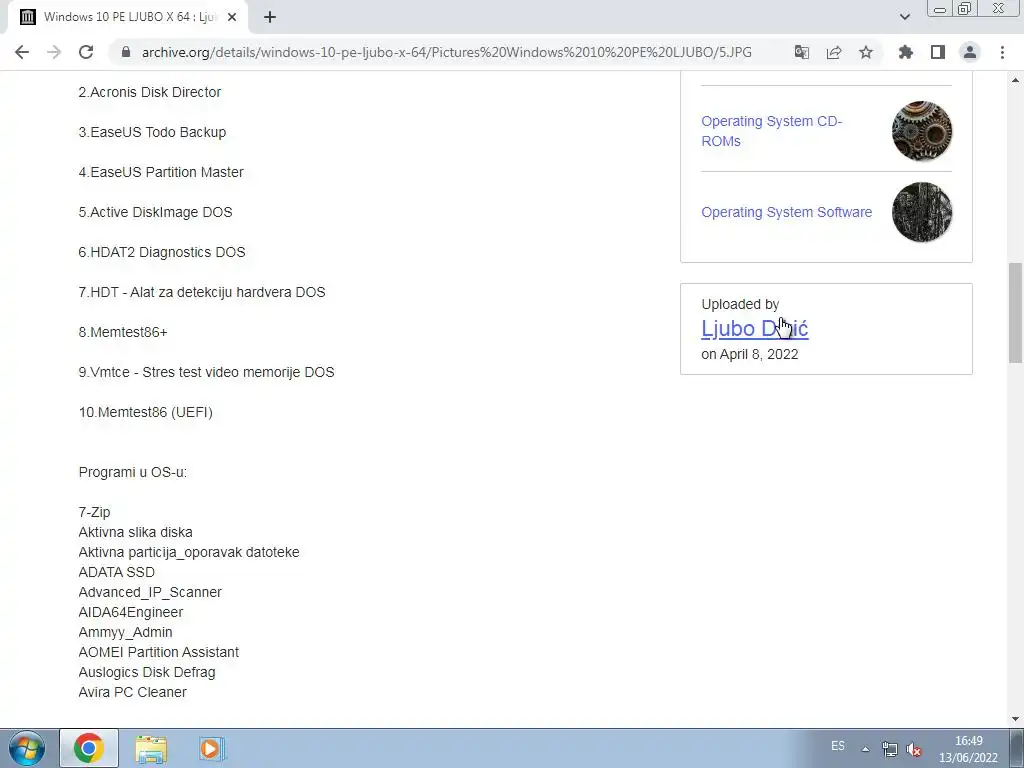Share this page icon in address bar
1024x768 pixels.
pos(834,52)
